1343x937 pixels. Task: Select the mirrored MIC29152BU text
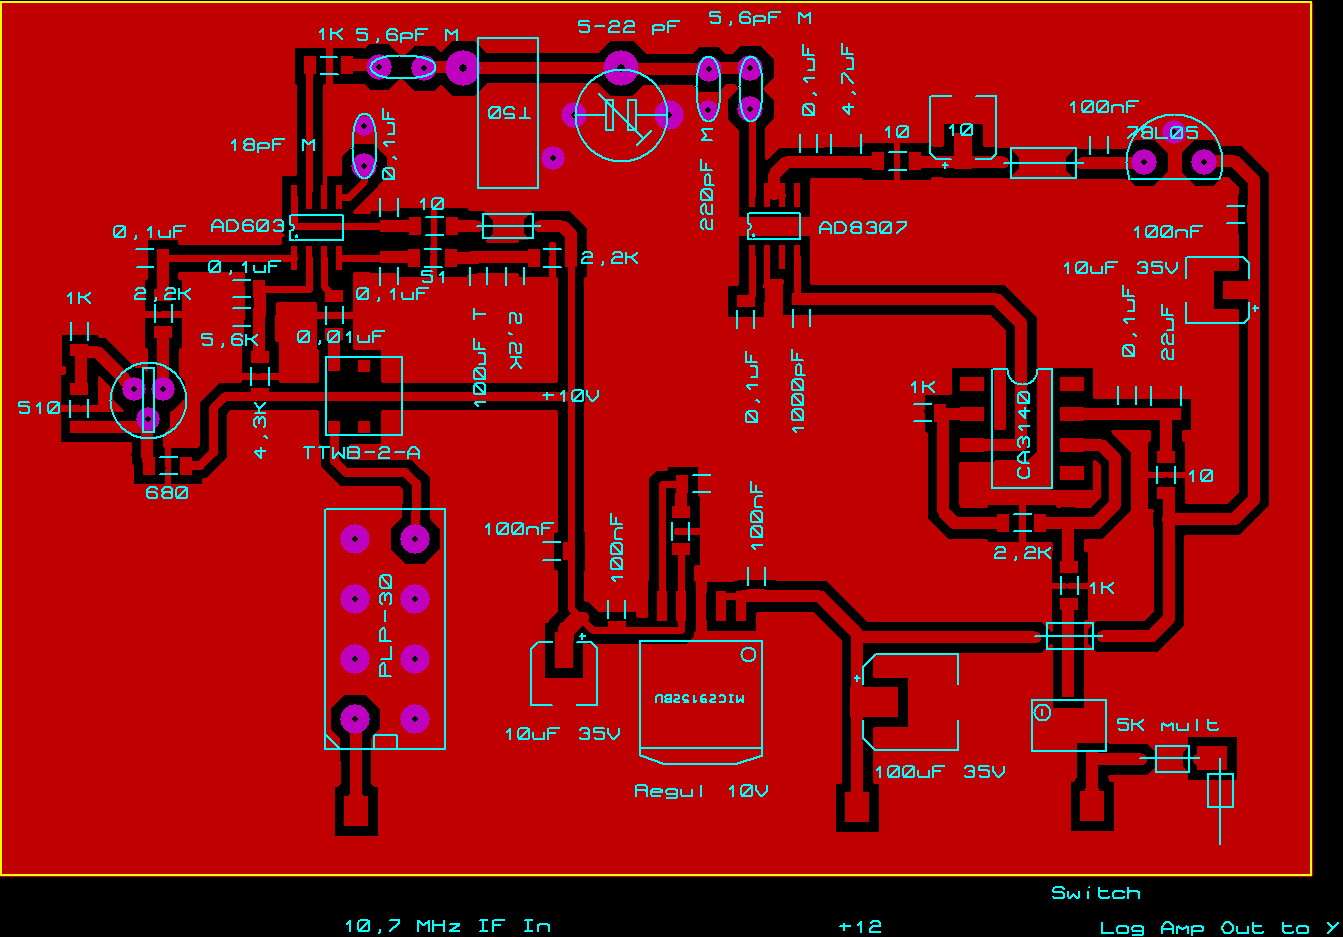pos(700,700)
